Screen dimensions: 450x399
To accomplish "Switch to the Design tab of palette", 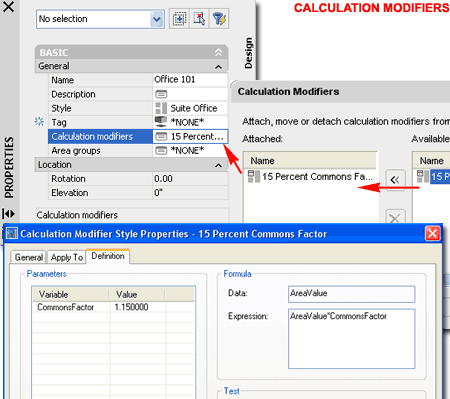I will point(248,53).
